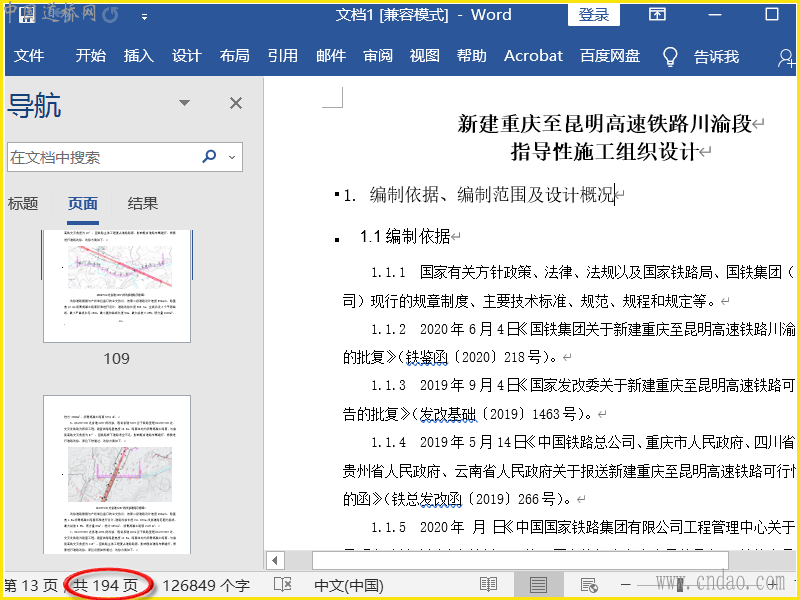Click the Tell Me lightbulb icon
The width and height of the screenshot is (800, 600).
click(x=670, y=56)
